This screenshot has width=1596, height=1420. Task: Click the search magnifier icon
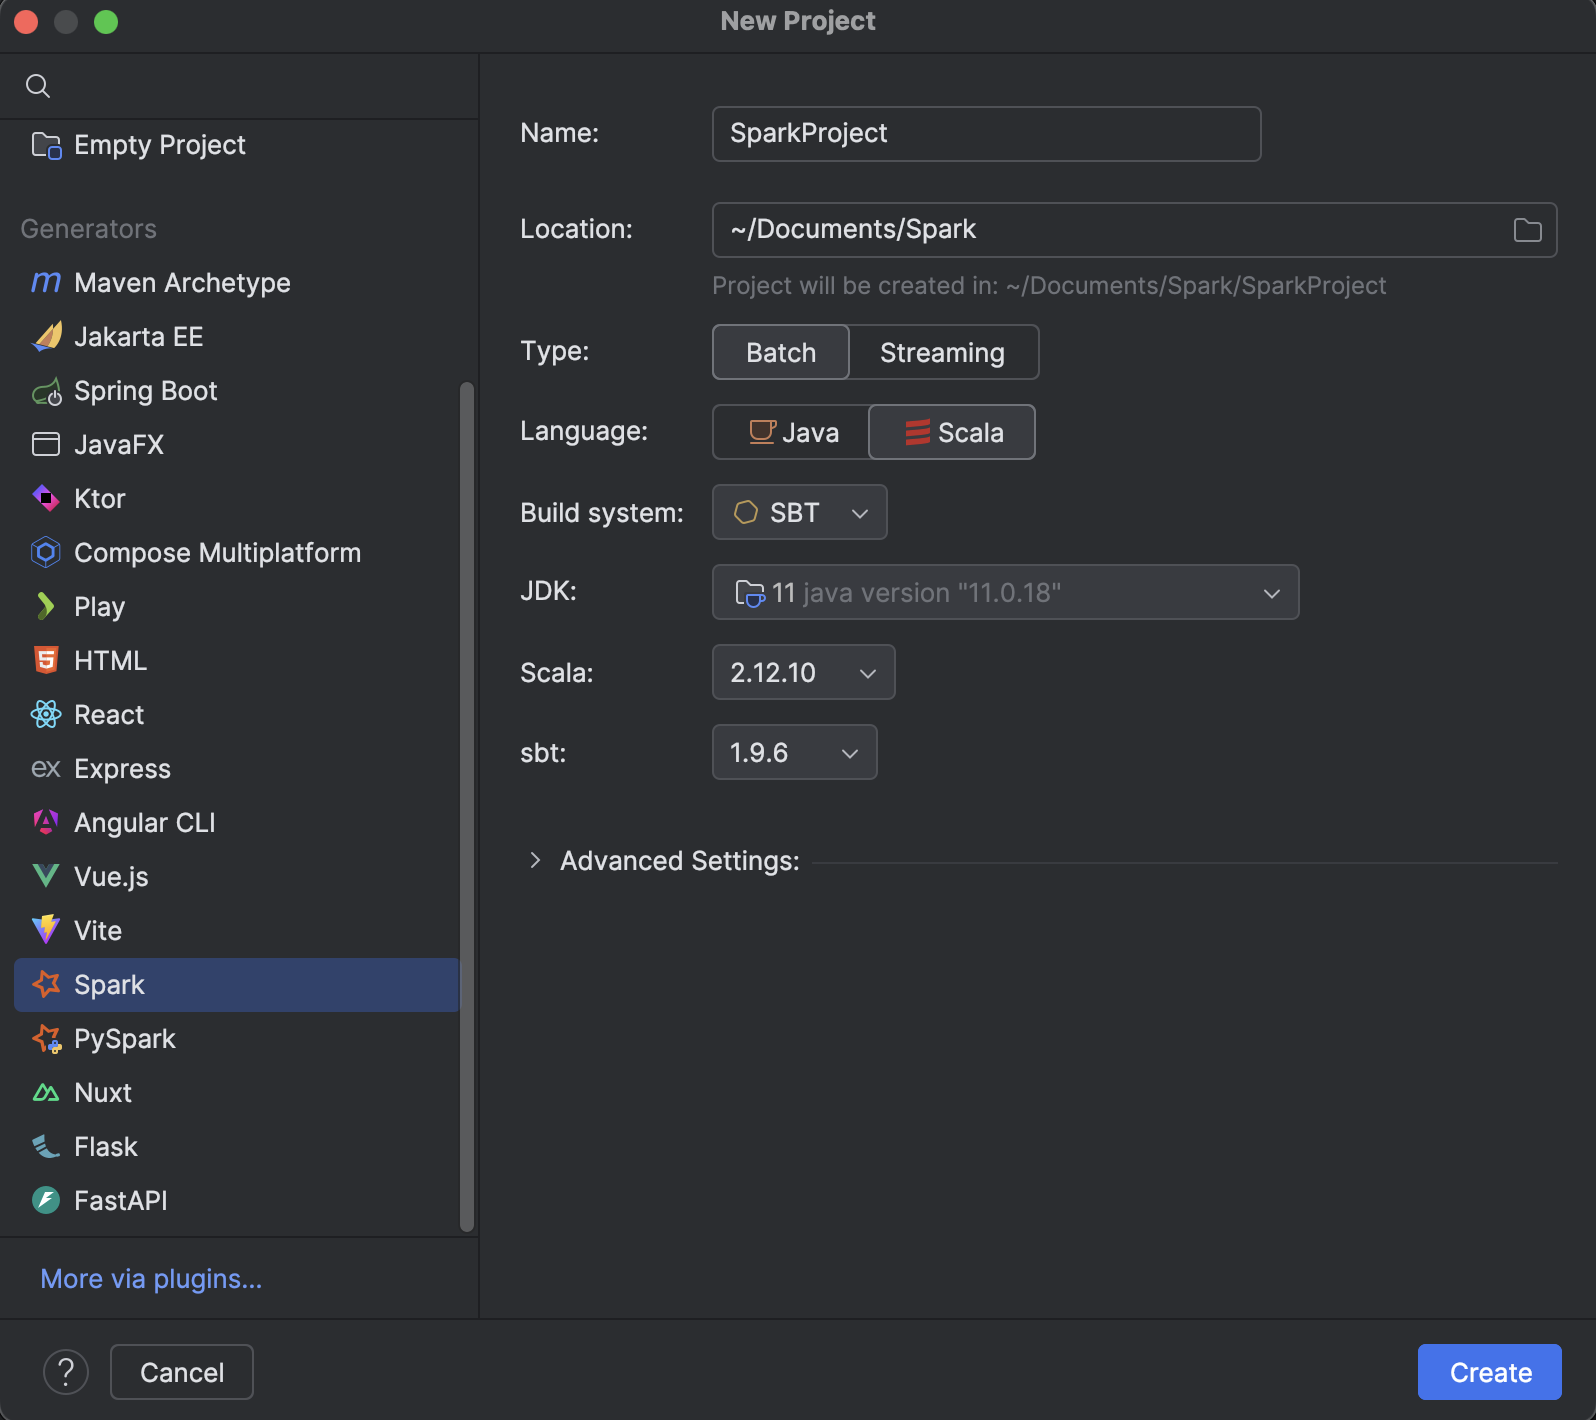pyautogui.click(x=38, y=86)
